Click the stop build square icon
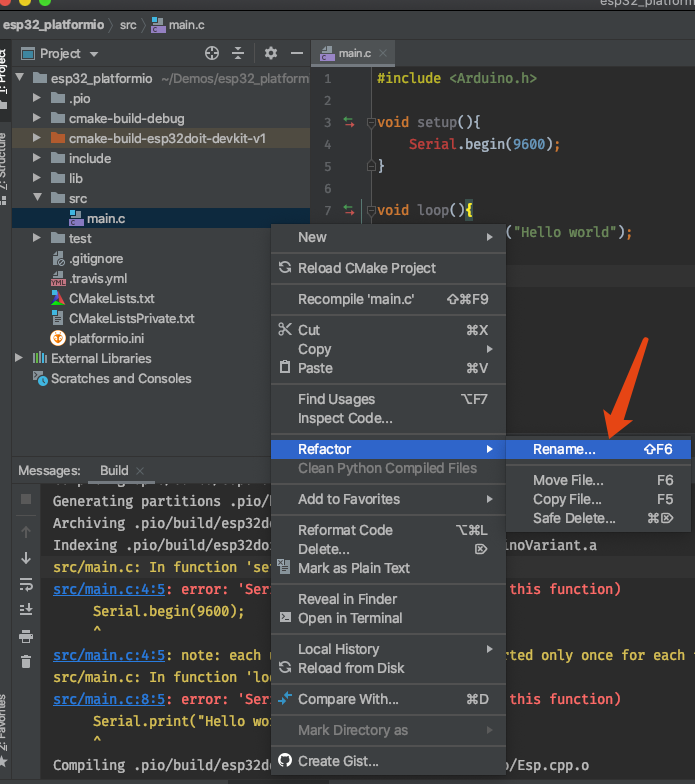 coord(26,498)
